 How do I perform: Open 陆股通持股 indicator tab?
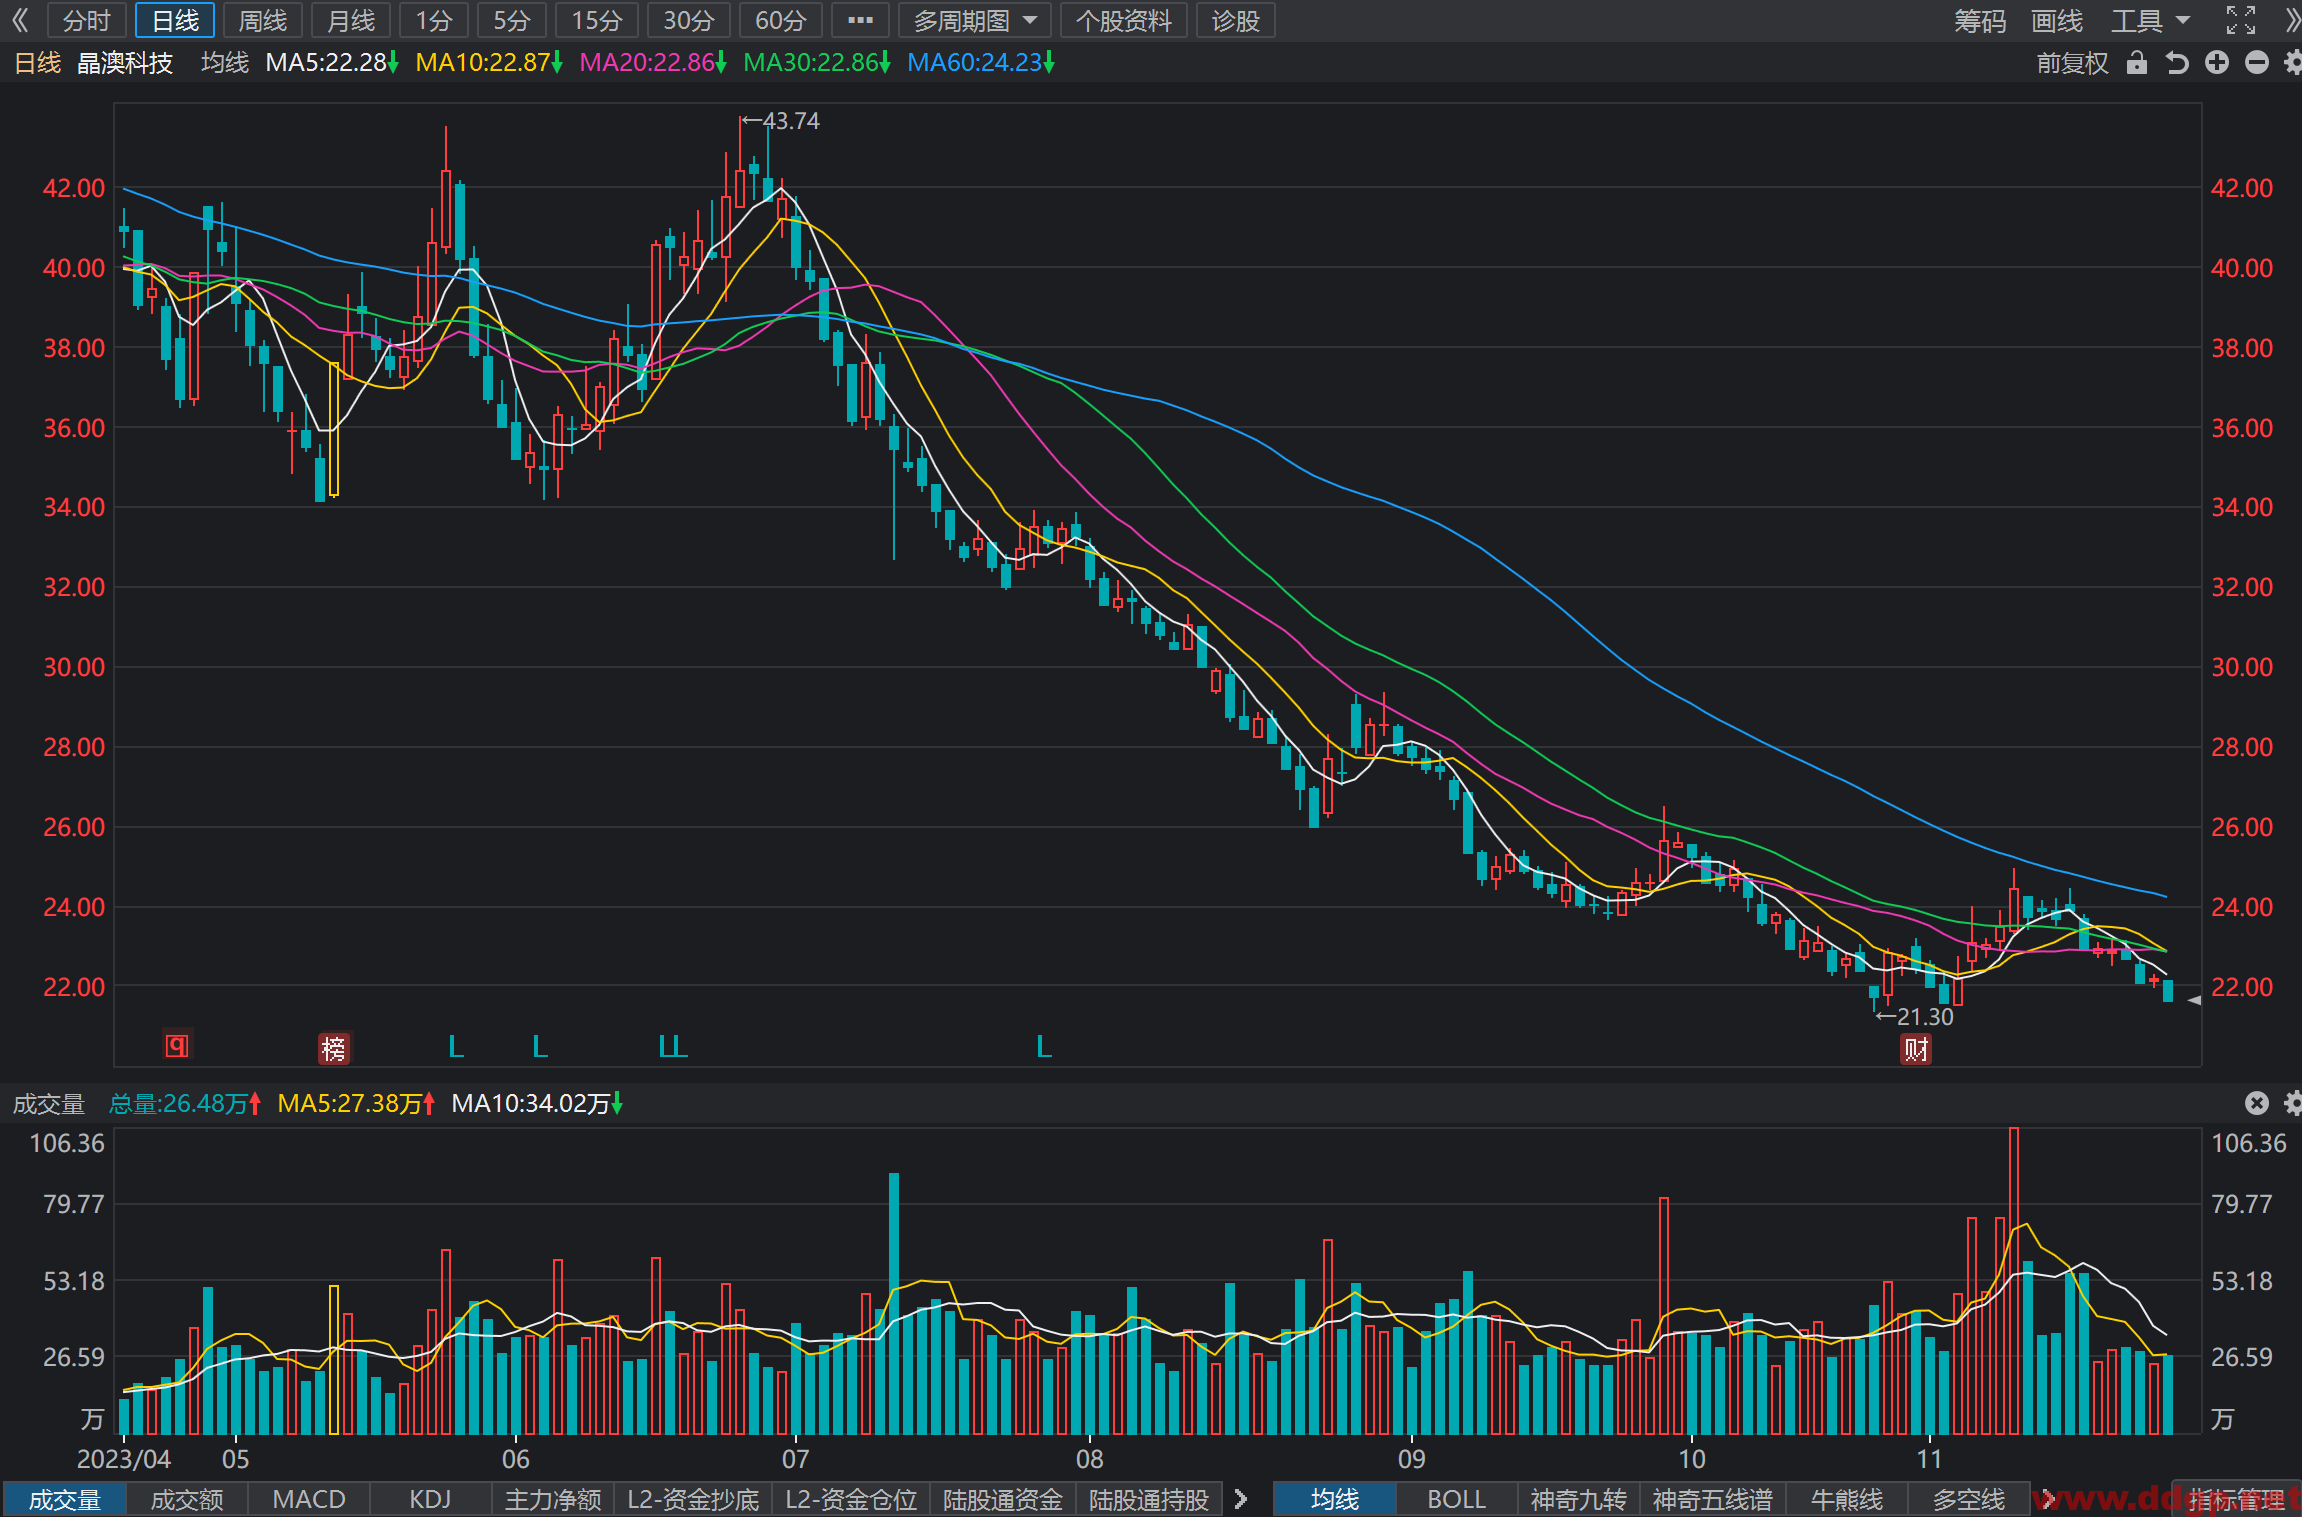pos(1149,1499)
